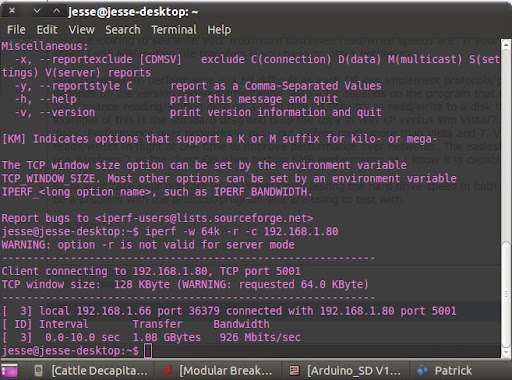Click the 'IPERF_BANDWIDTH' text

[x=260, y=192]
